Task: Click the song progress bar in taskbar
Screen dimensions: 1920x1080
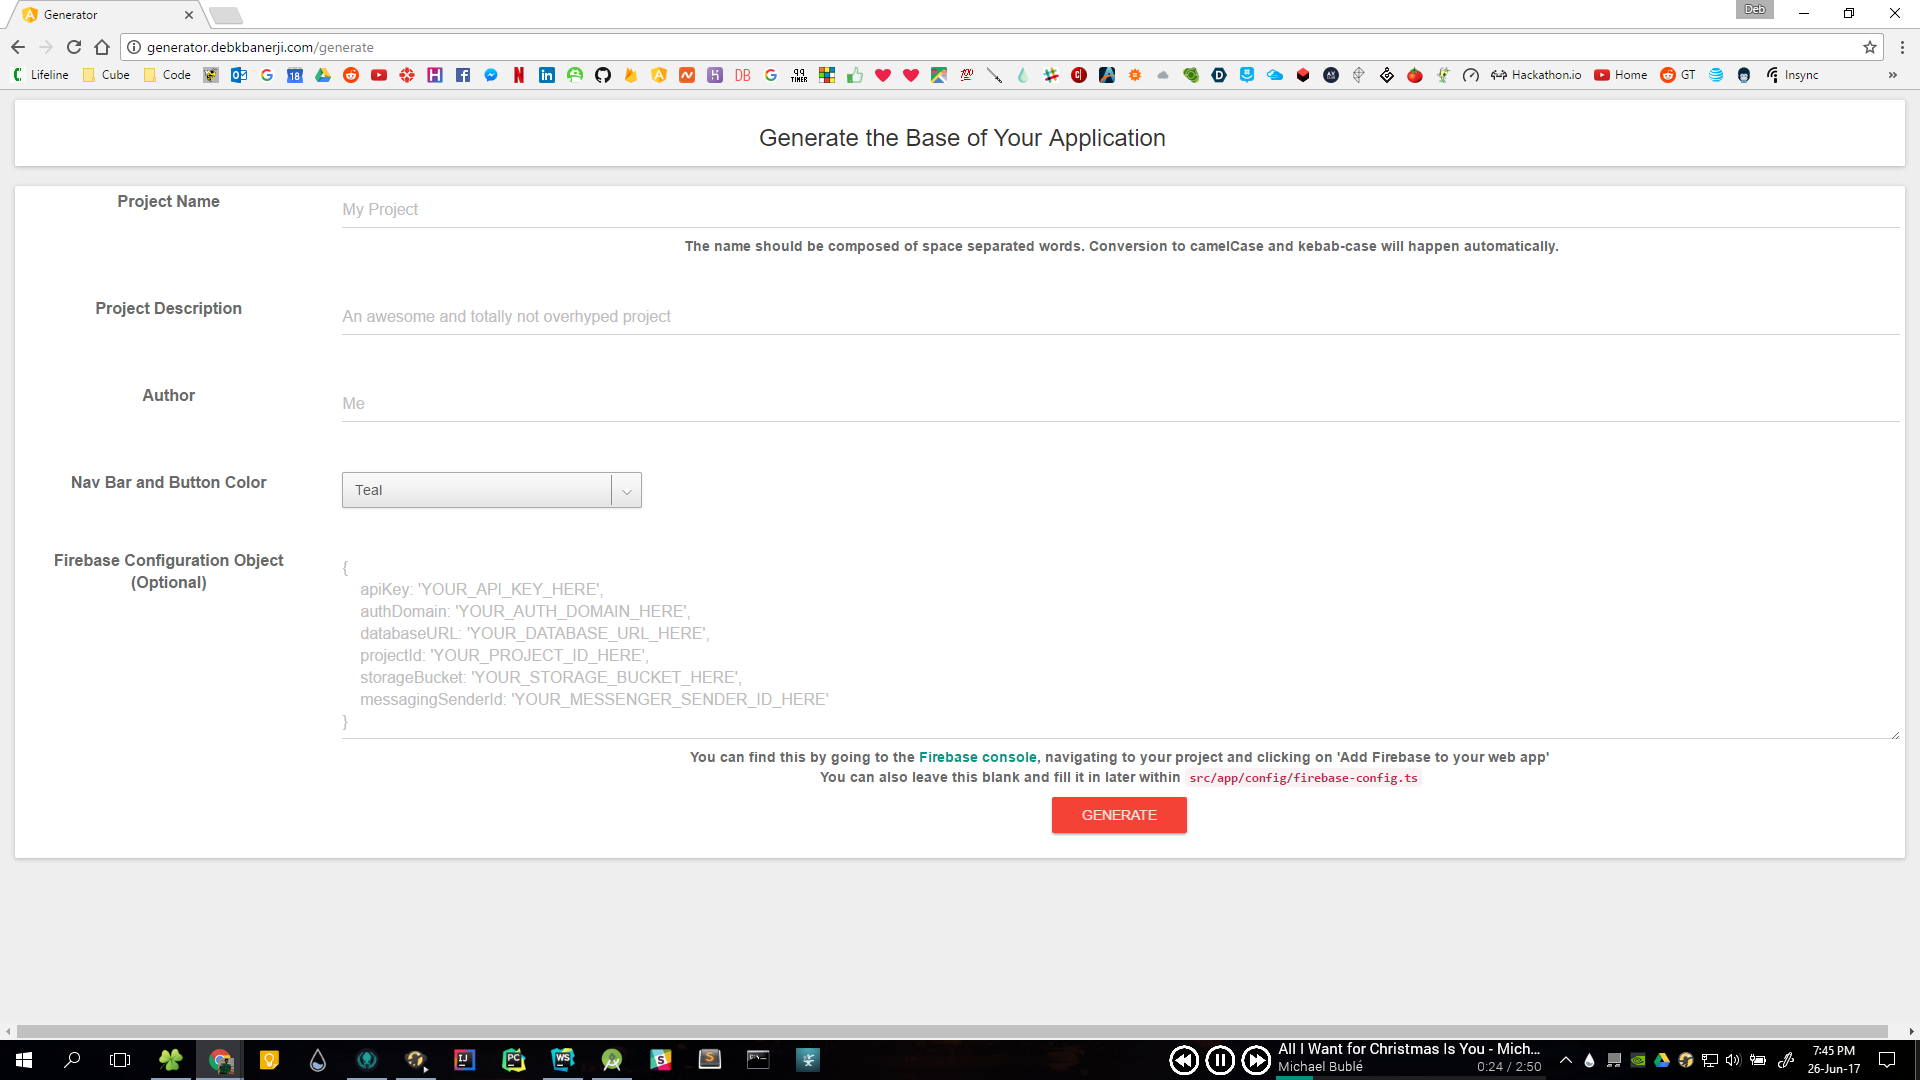Action: coord(1408,1077)
